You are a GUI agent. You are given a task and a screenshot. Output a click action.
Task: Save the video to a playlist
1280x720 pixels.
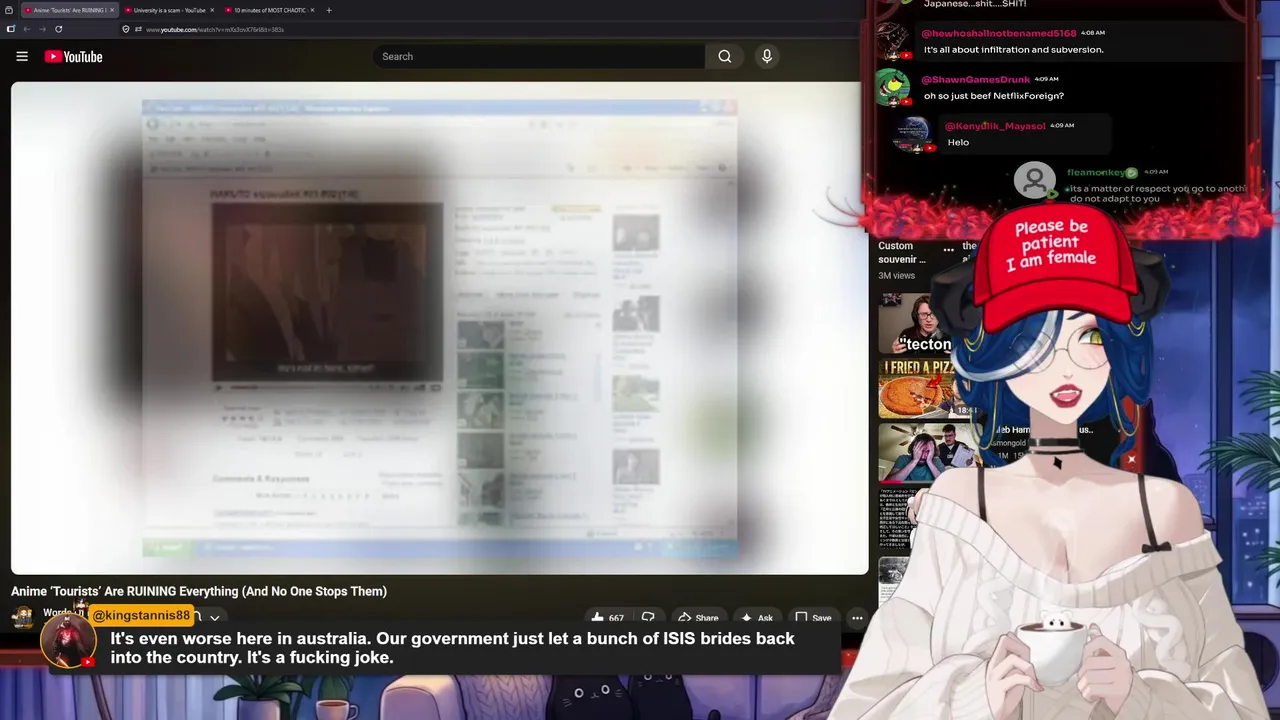813,618
